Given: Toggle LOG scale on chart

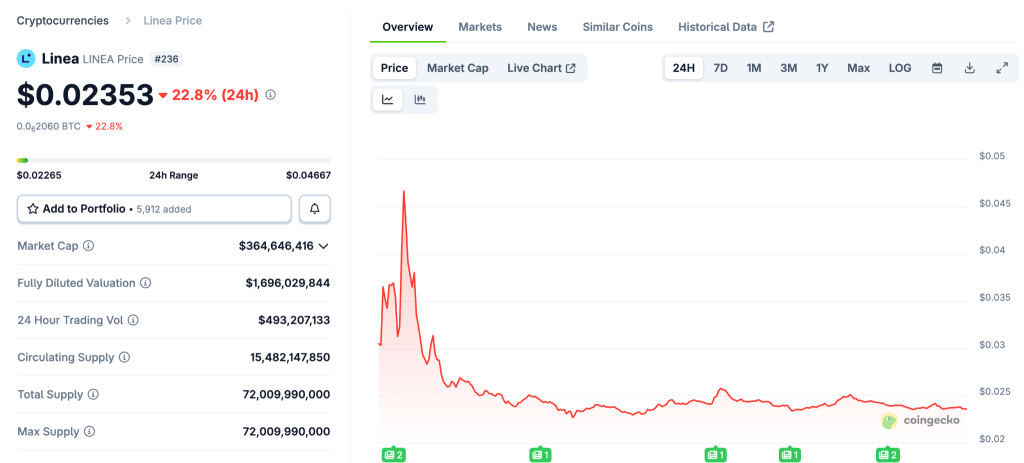Looking at the screenshot, I should point(900,68).
